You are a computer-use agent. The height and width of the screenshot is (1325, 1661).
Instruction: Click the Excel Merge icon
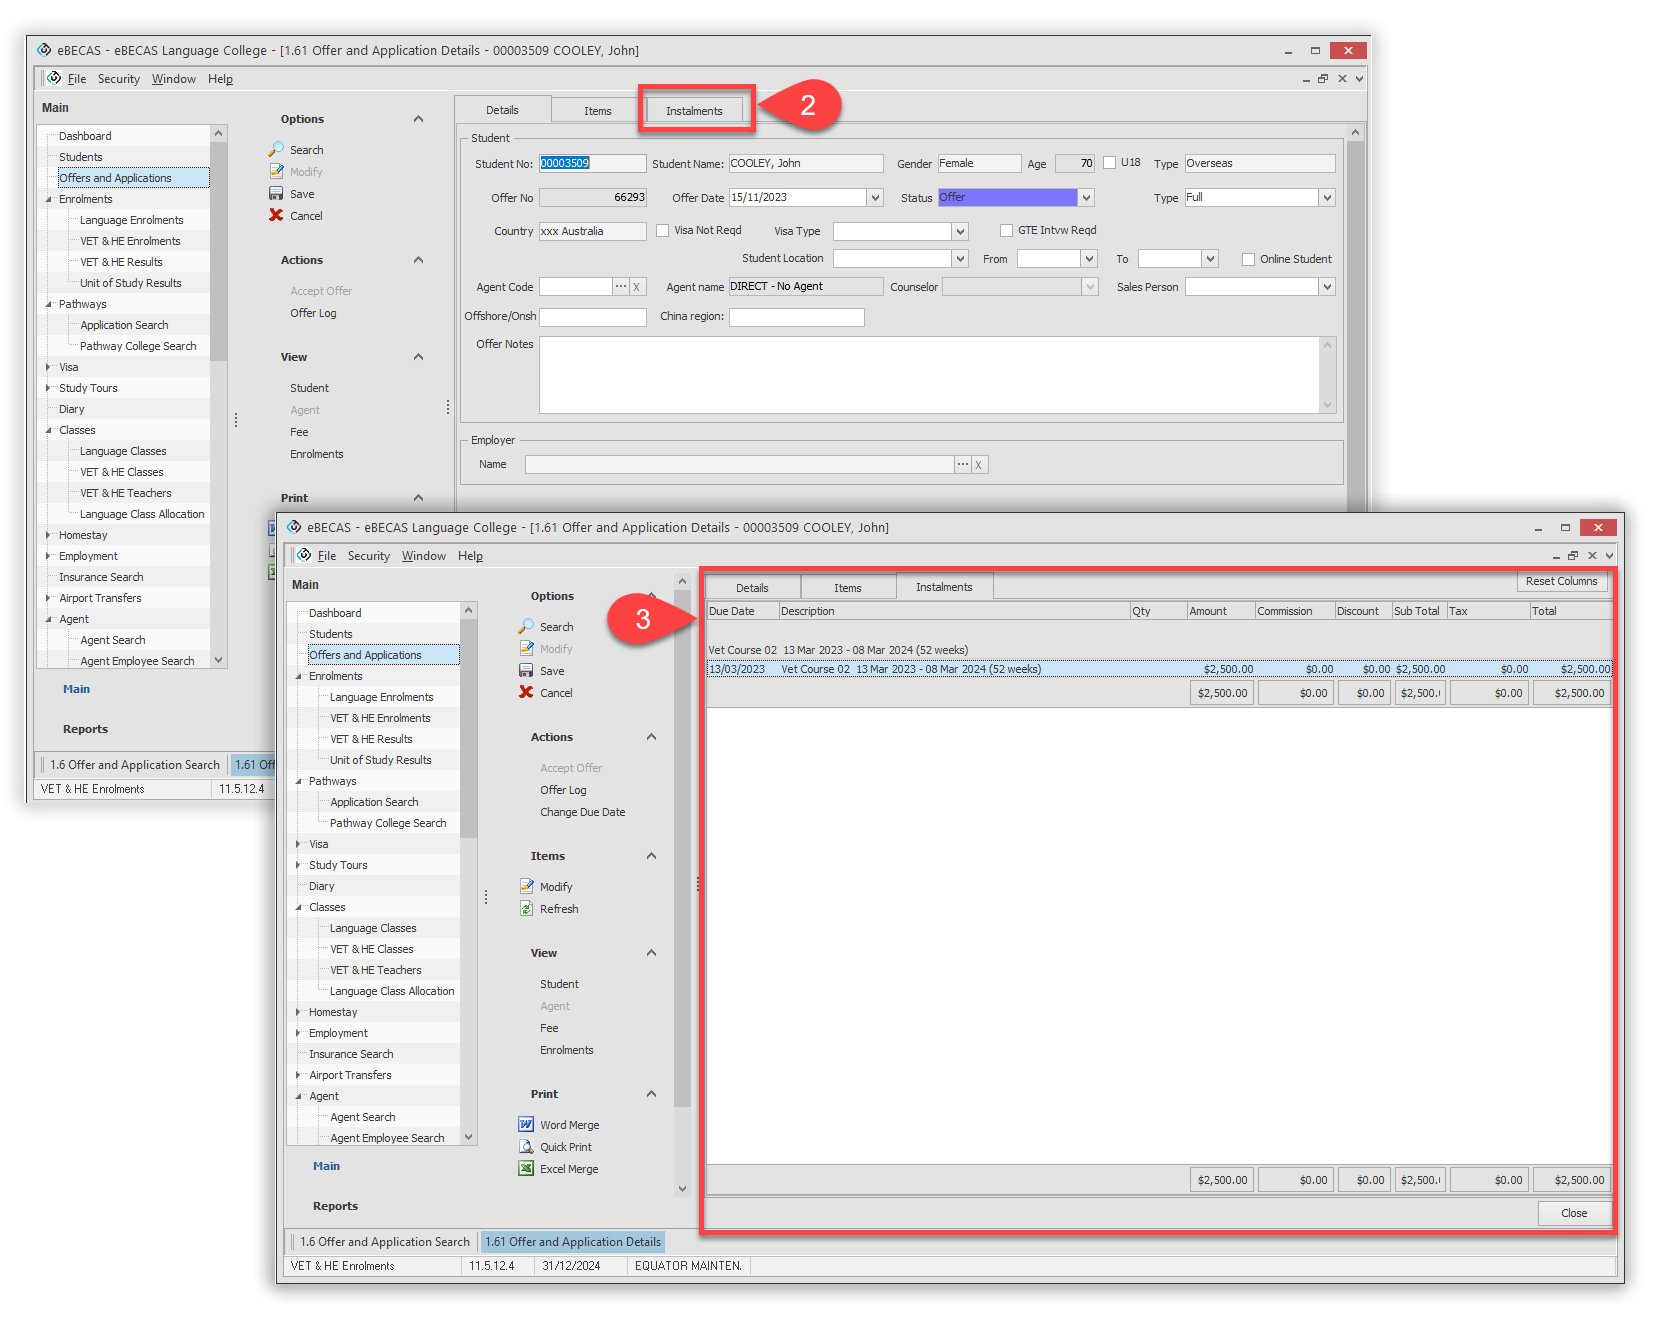pyautogui.click(x=526, y=1168)
